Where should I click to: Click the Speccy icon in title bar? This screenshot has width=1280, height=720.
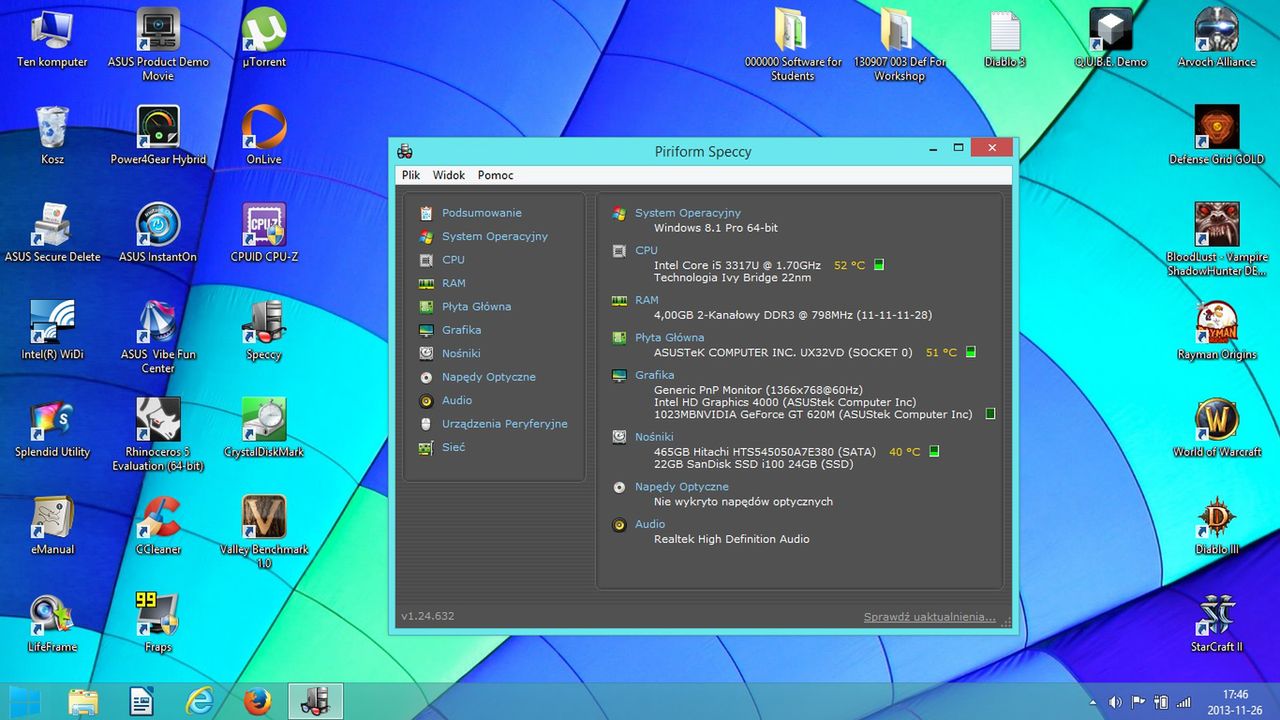coord(405,151)
